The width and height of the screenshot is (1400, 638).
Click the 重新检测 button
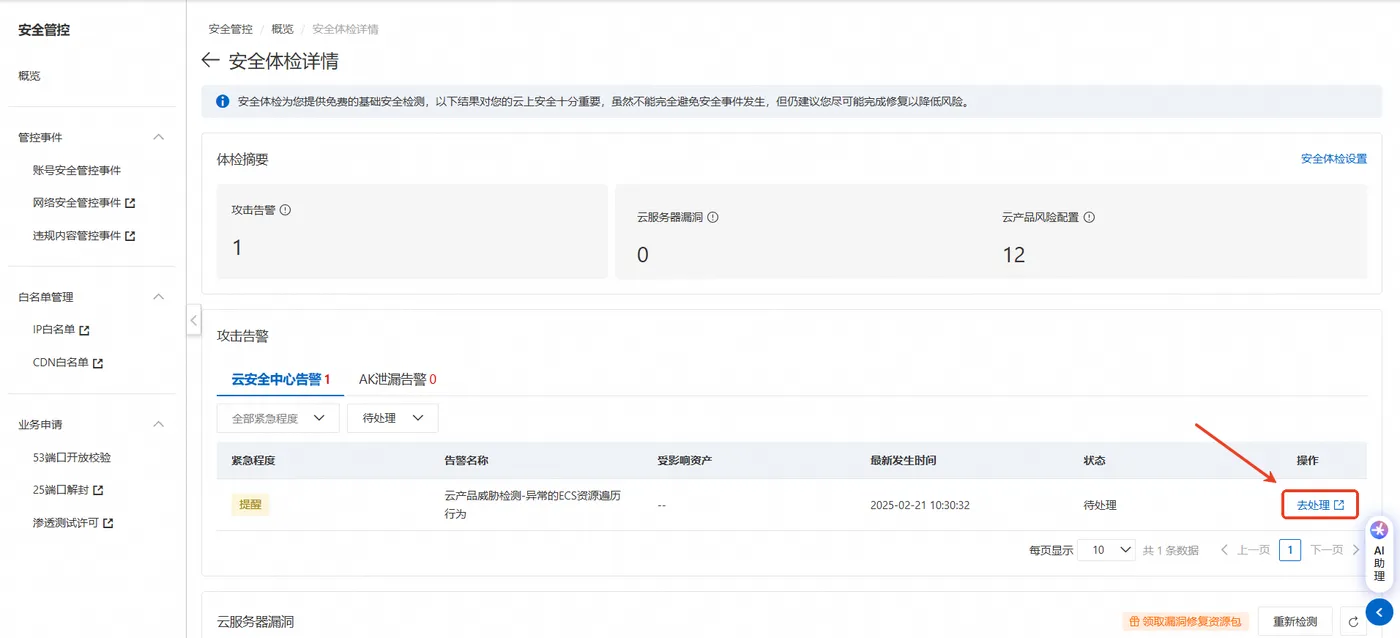[x=1295, y=622]
